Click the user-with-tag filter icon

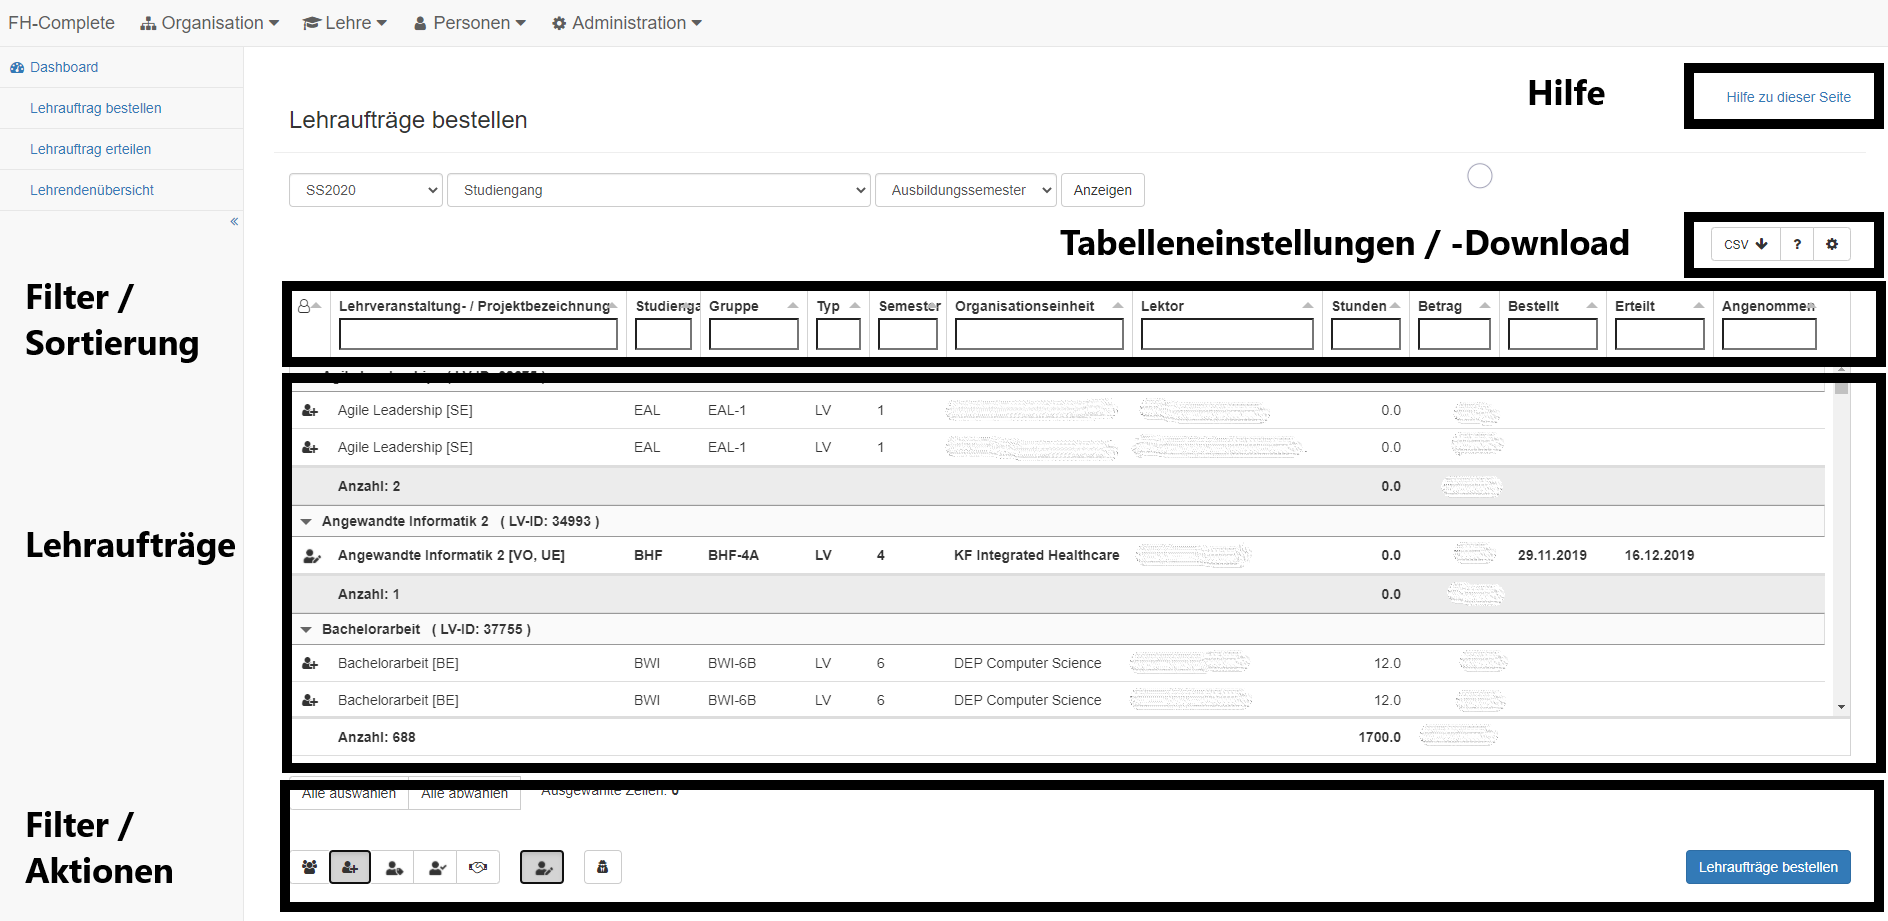point(394,867)
